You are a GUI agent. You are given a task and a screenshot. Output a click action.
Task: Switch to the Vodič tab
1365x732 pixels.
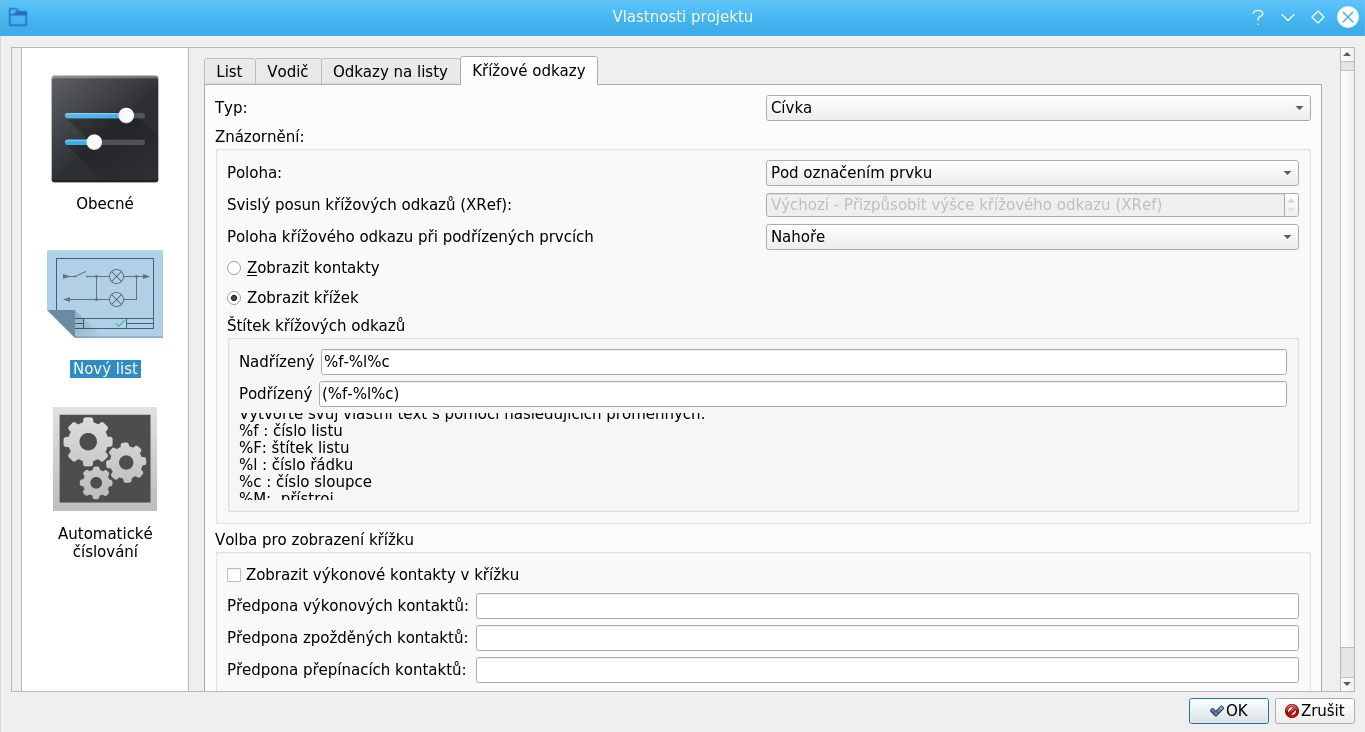288,71
